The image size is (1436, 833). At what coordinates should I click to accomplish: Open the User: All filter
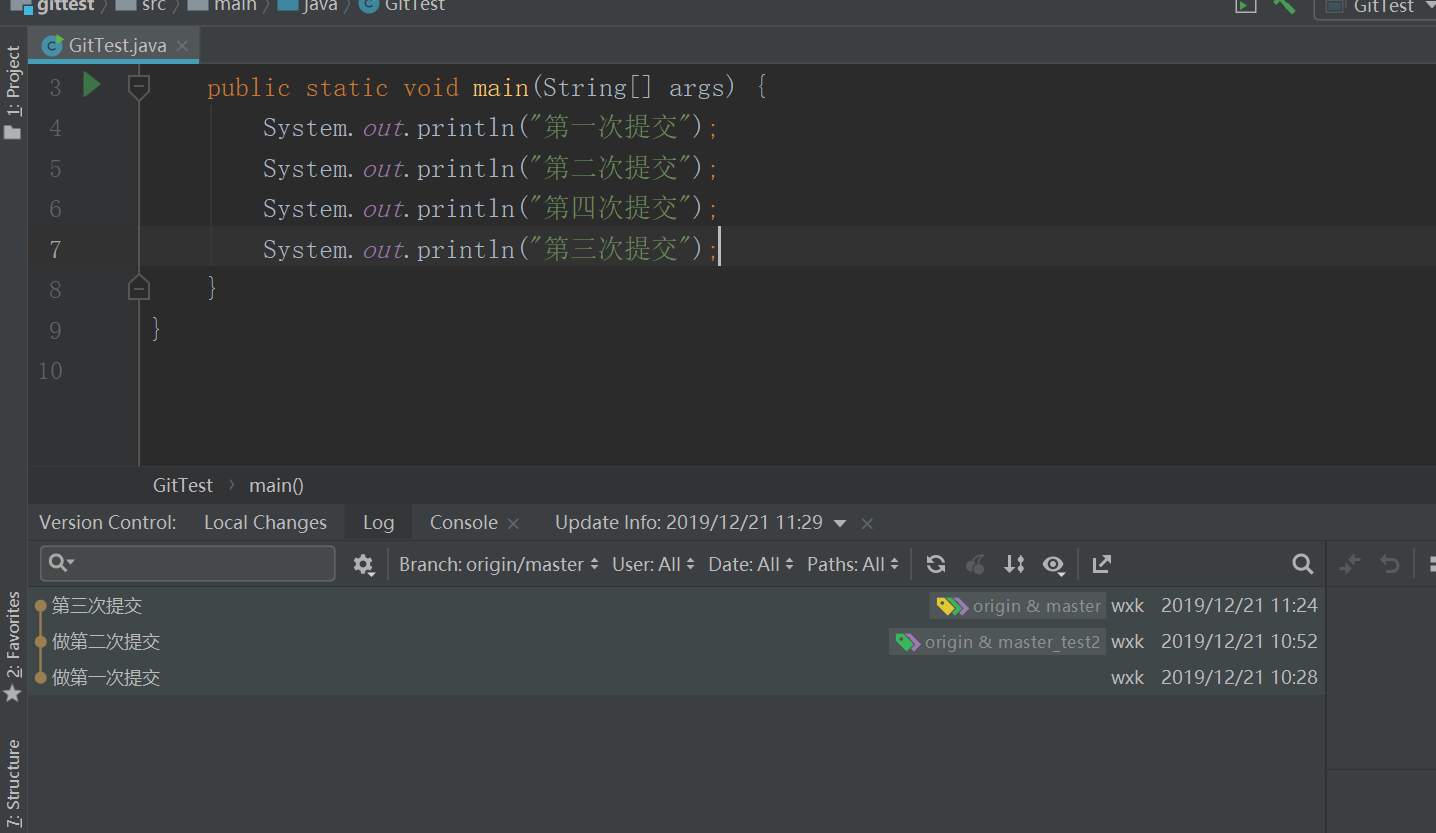tap(653, 564)
